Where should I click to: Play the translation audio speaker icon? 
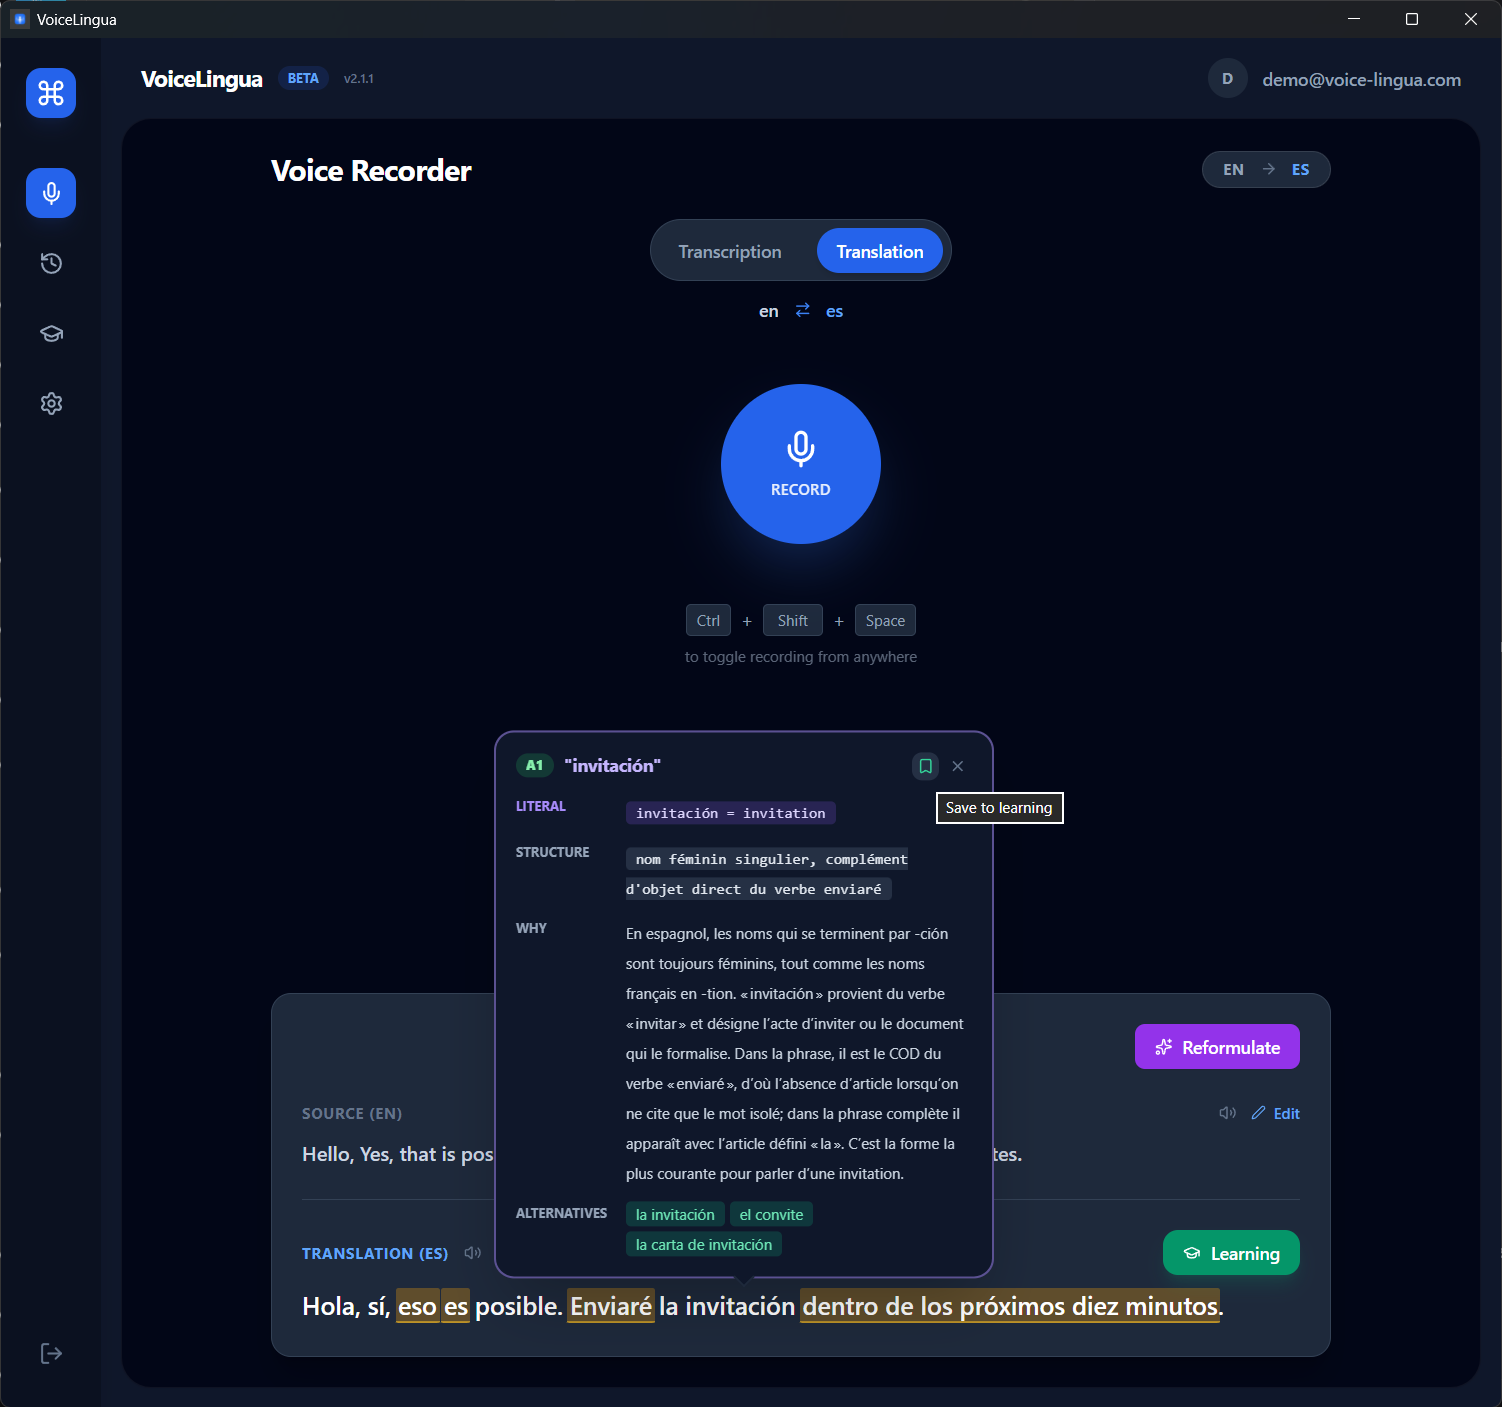[x=472, y=1253]
